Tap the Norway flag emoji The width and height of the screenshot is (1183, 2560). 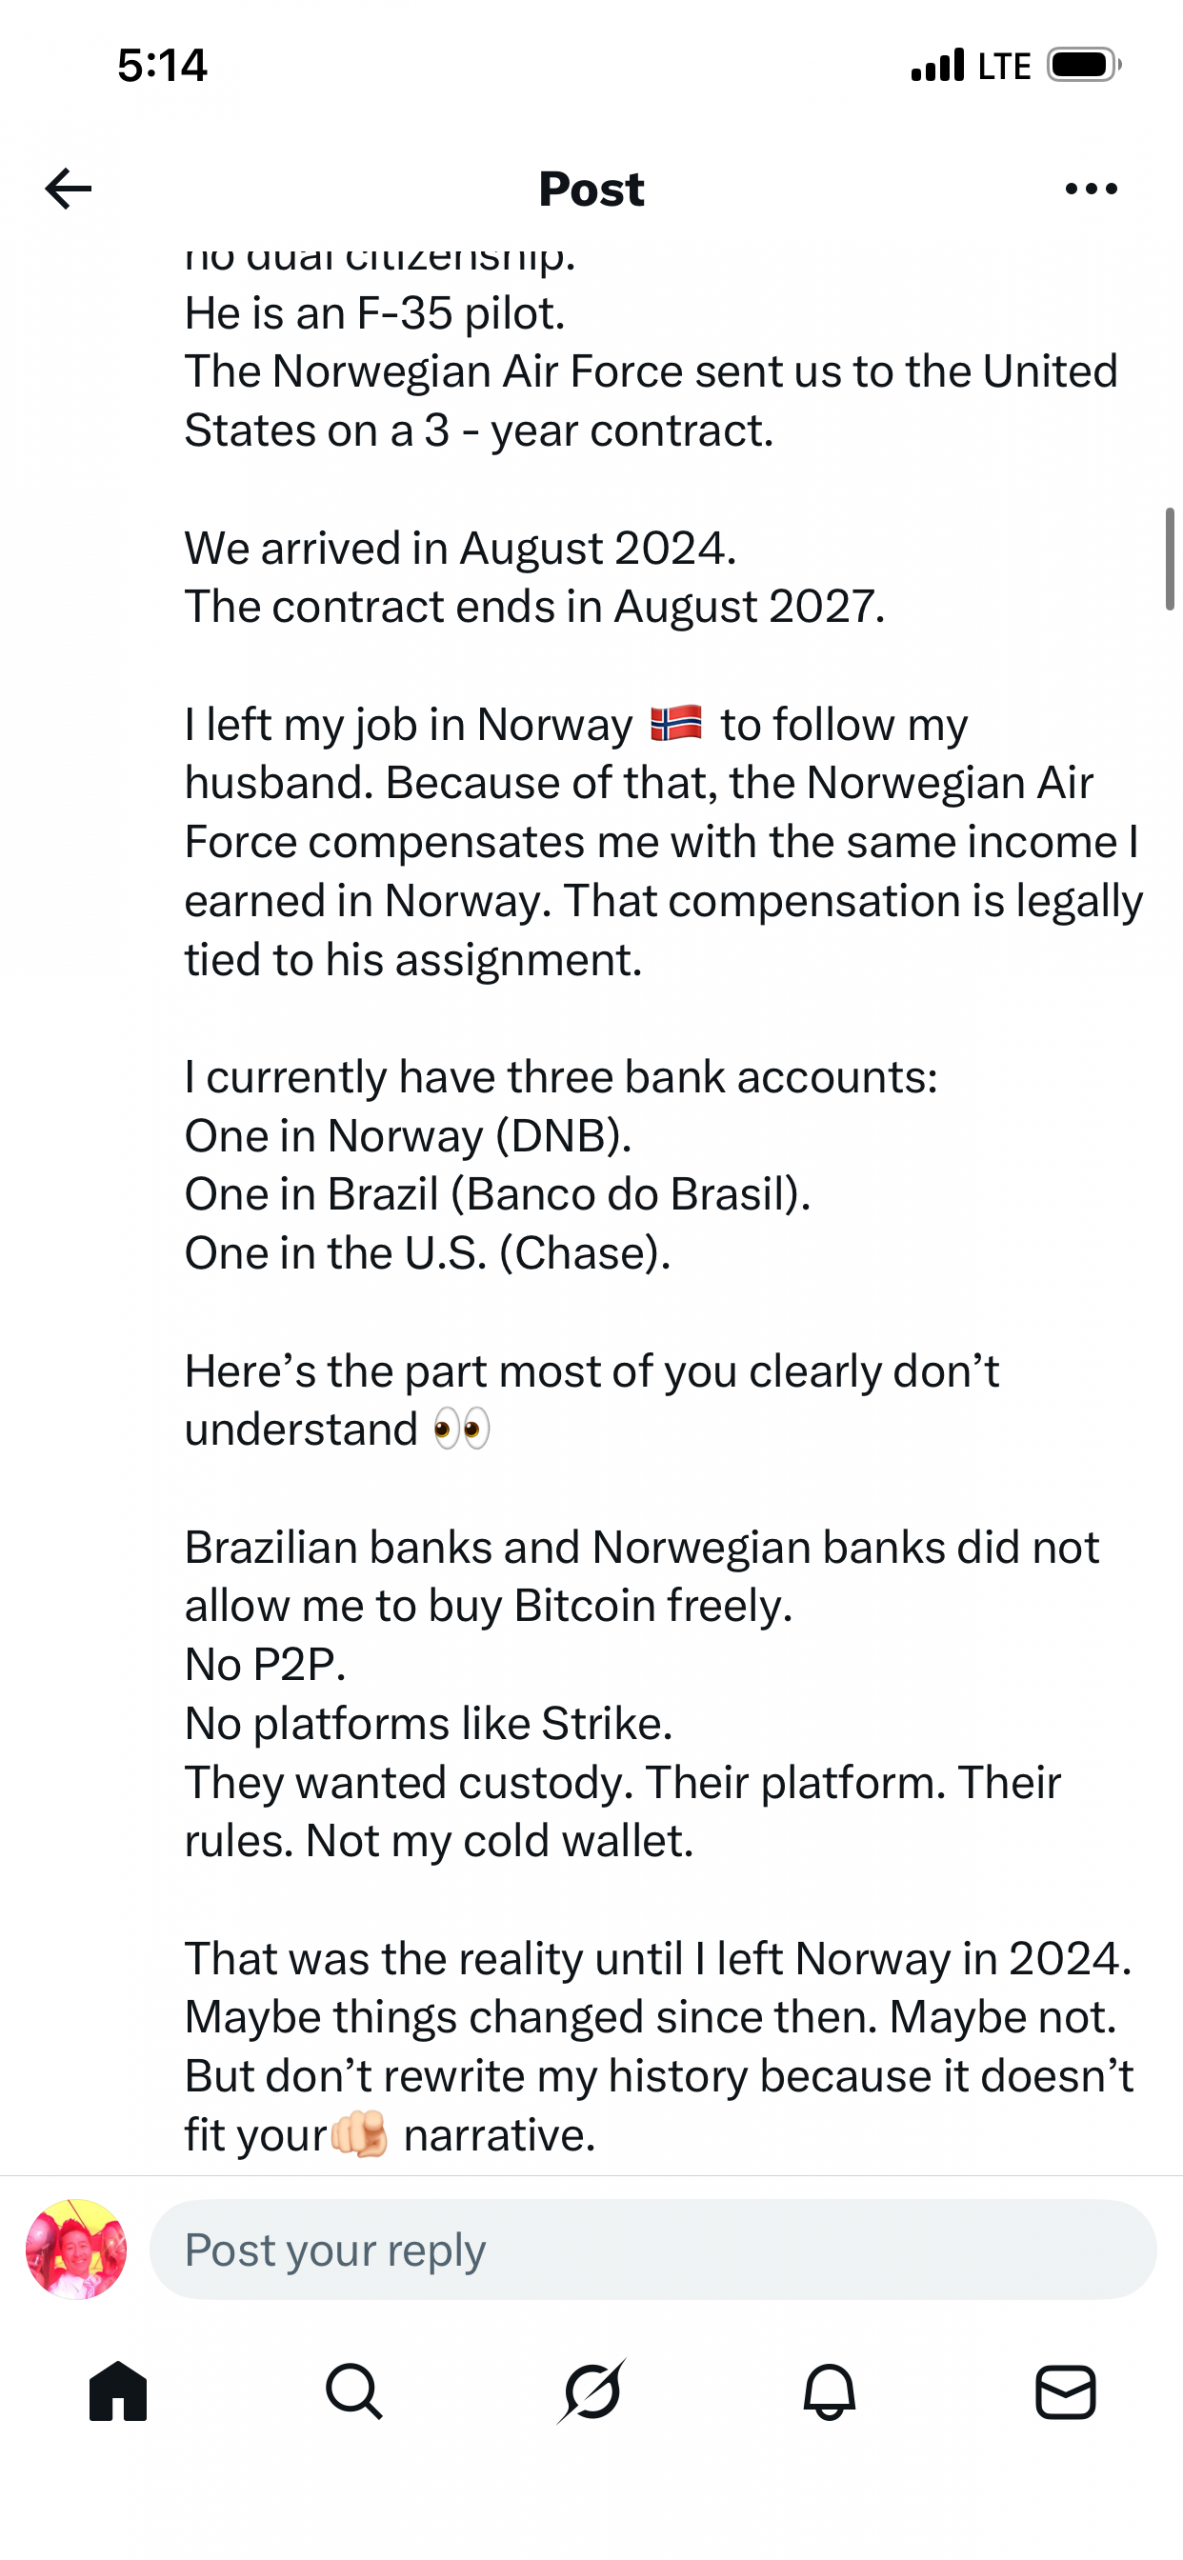click(x=676, y=723)
